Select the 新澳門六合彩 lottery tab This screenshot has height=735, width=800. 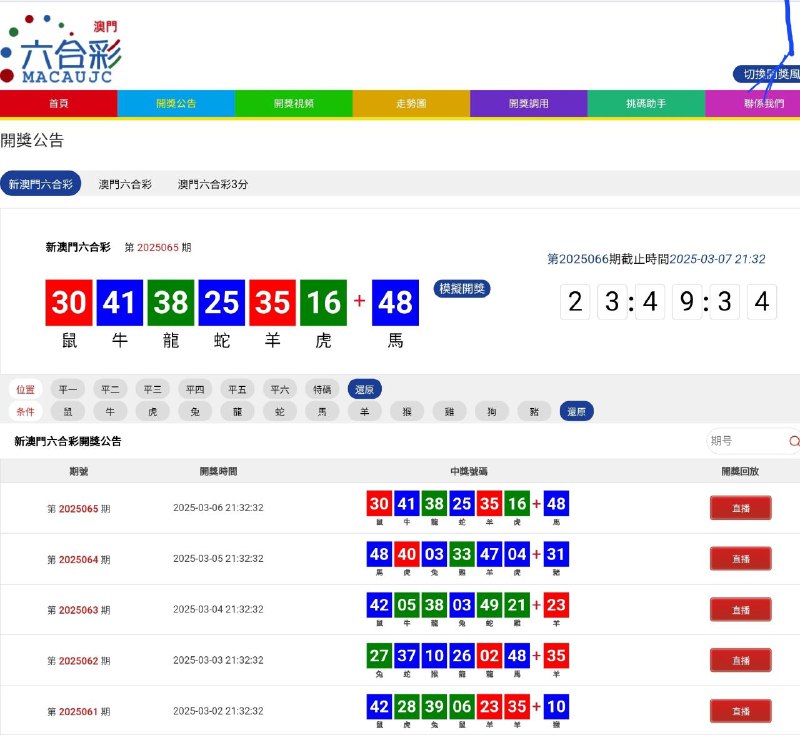40,184
